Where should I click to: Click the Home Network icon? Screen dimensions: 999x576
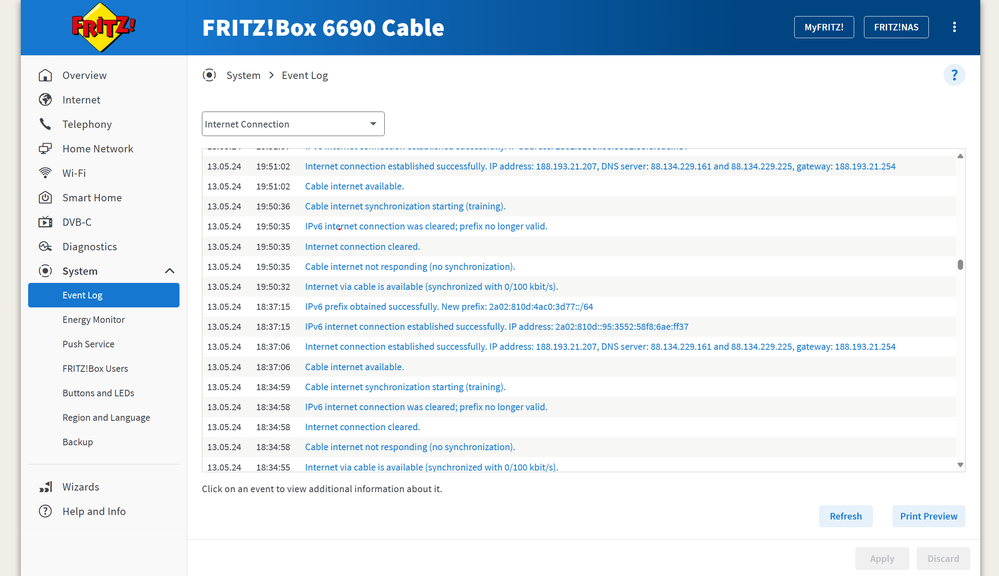(x=45, y=149)
